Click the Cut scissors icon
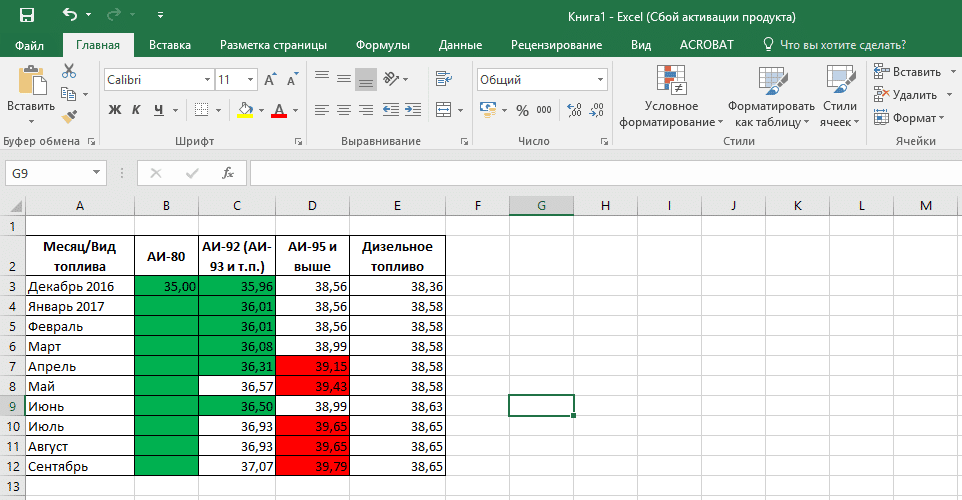Screen dimensions: 962x500 click(69, 71)
